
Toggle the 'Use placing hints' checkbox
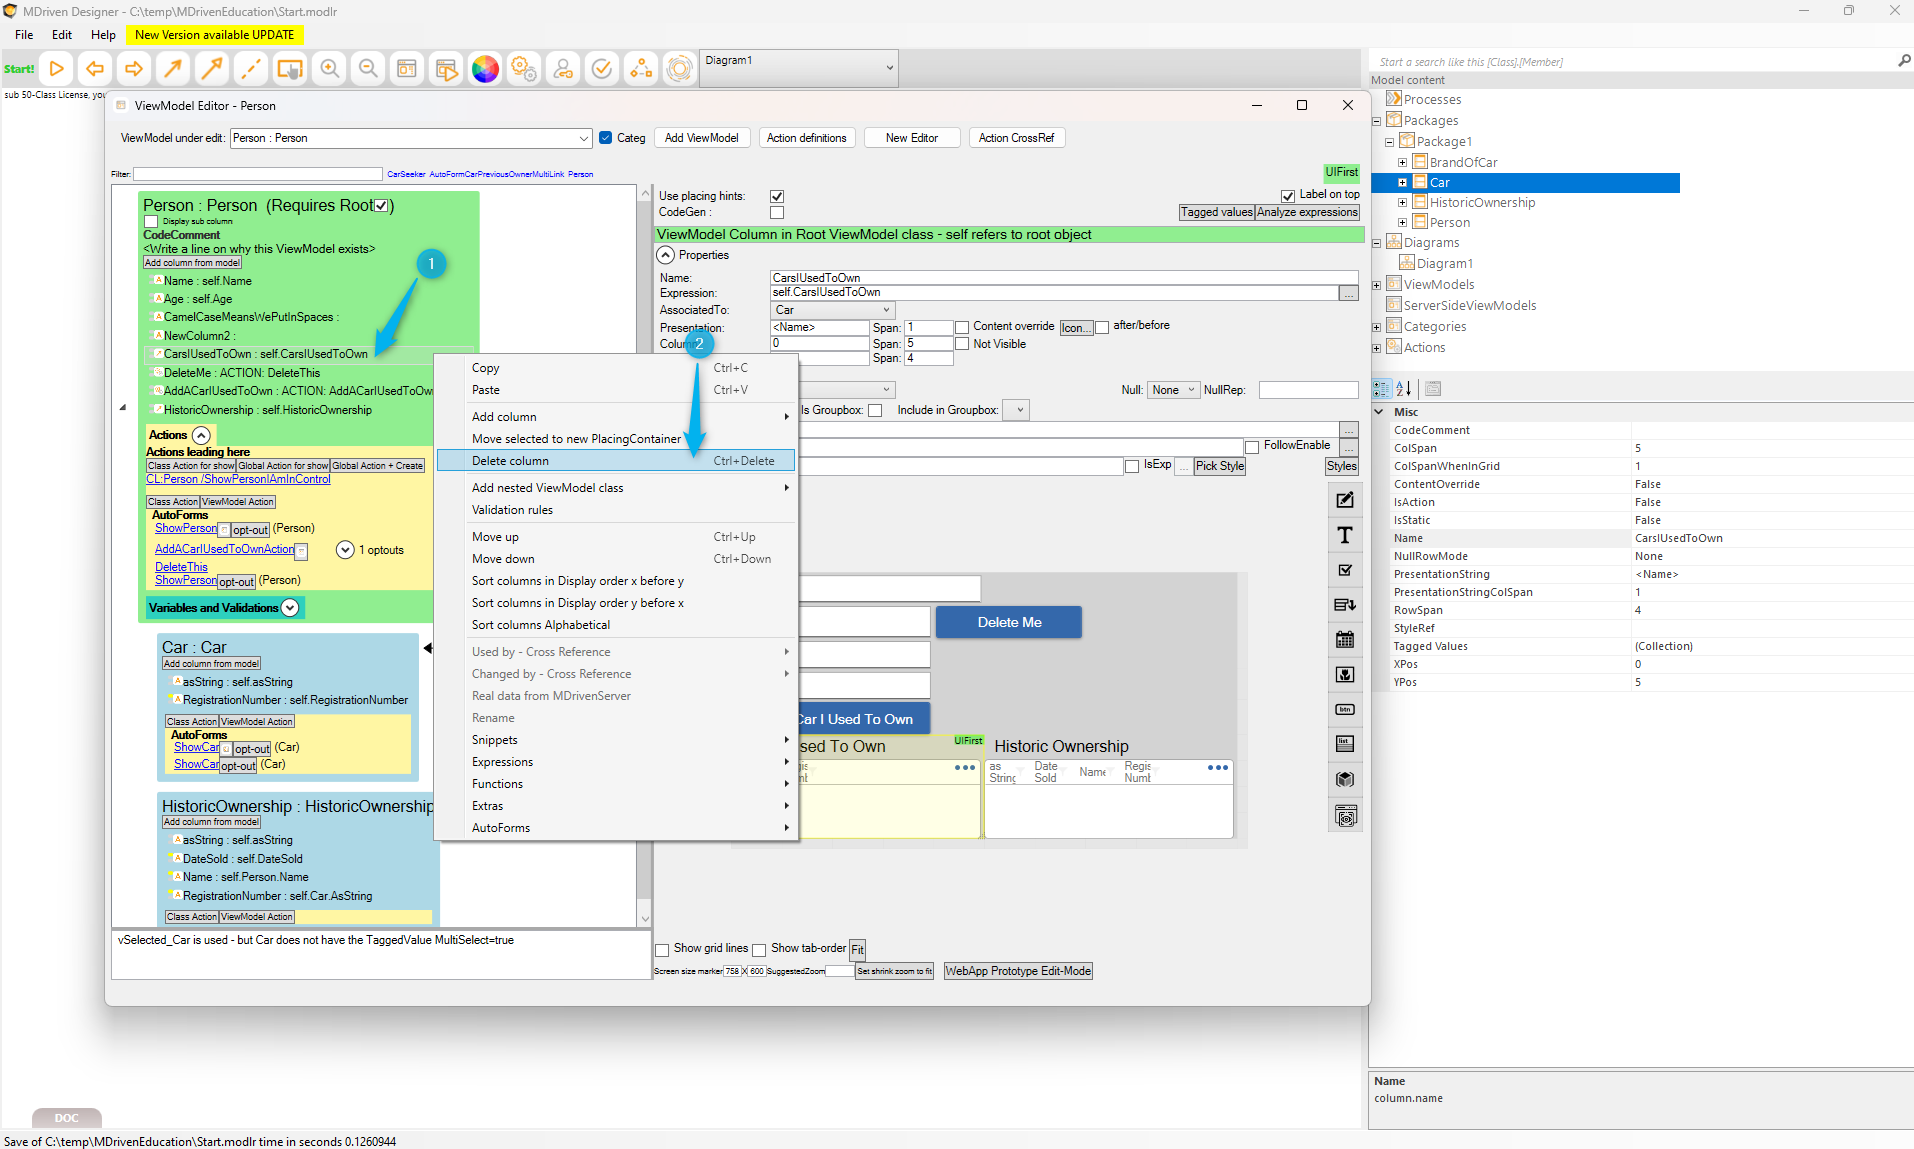pos(777,196)
